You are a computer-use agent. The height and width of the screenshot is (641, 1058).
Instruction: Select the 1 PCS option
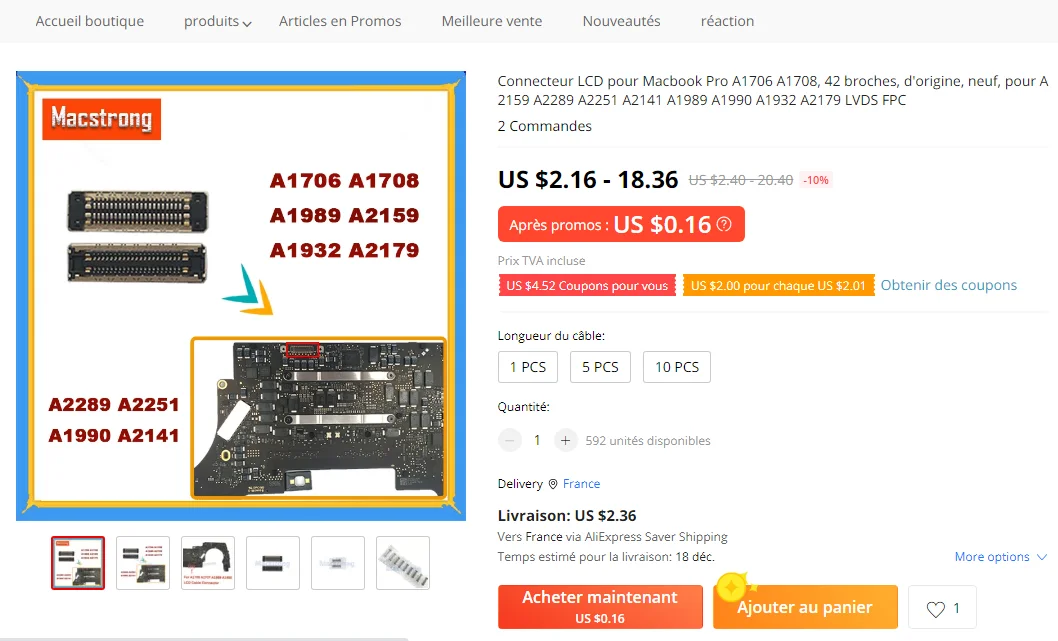pyautogui.click(x=528, y=367)
